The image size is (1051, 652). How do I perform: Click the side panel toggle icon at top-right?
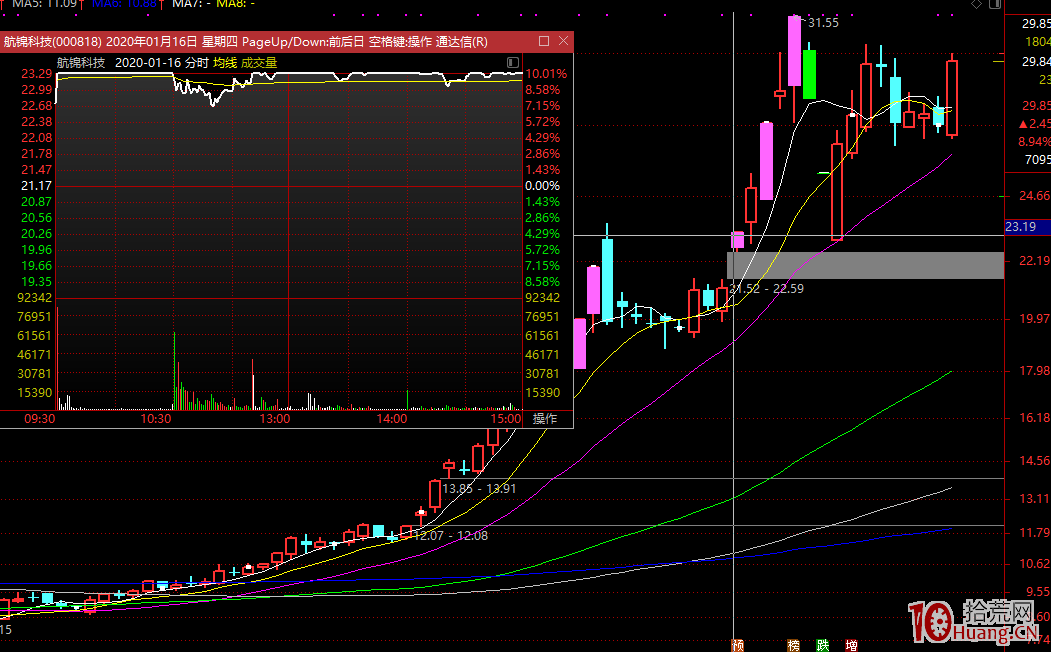(x=996, y=5)
